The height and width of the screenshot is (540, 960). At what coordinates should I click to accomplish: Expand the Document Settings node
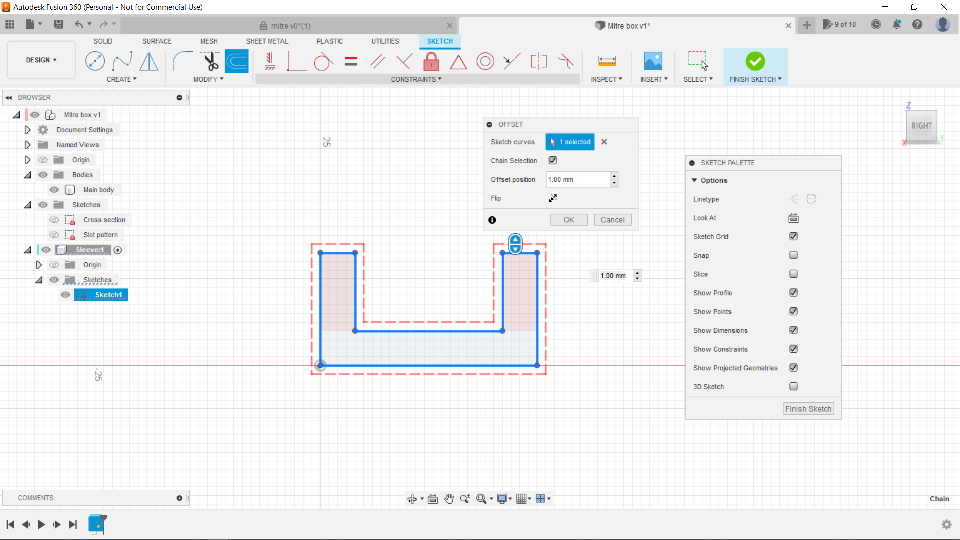tap(28, 130)
